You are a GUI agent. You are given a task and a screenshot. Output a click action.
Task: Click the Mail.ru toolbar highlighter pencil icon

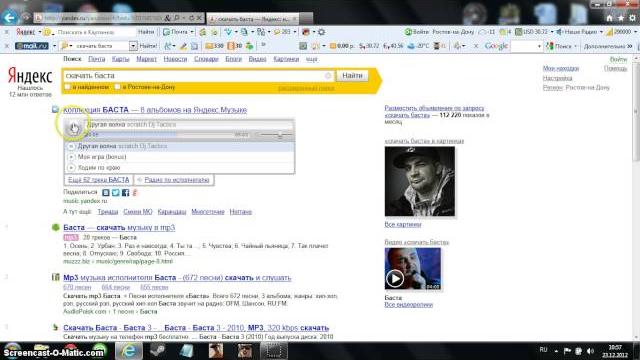point(184,46)
